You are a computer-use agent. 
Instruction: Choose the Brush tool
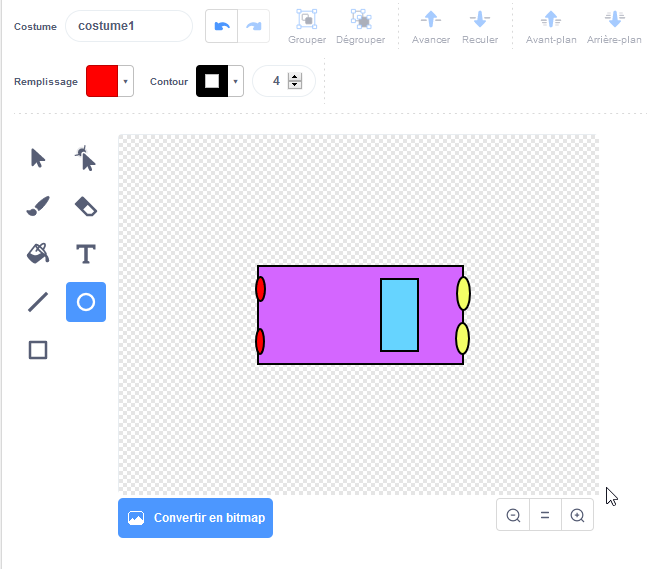click(x=38, y=206)
